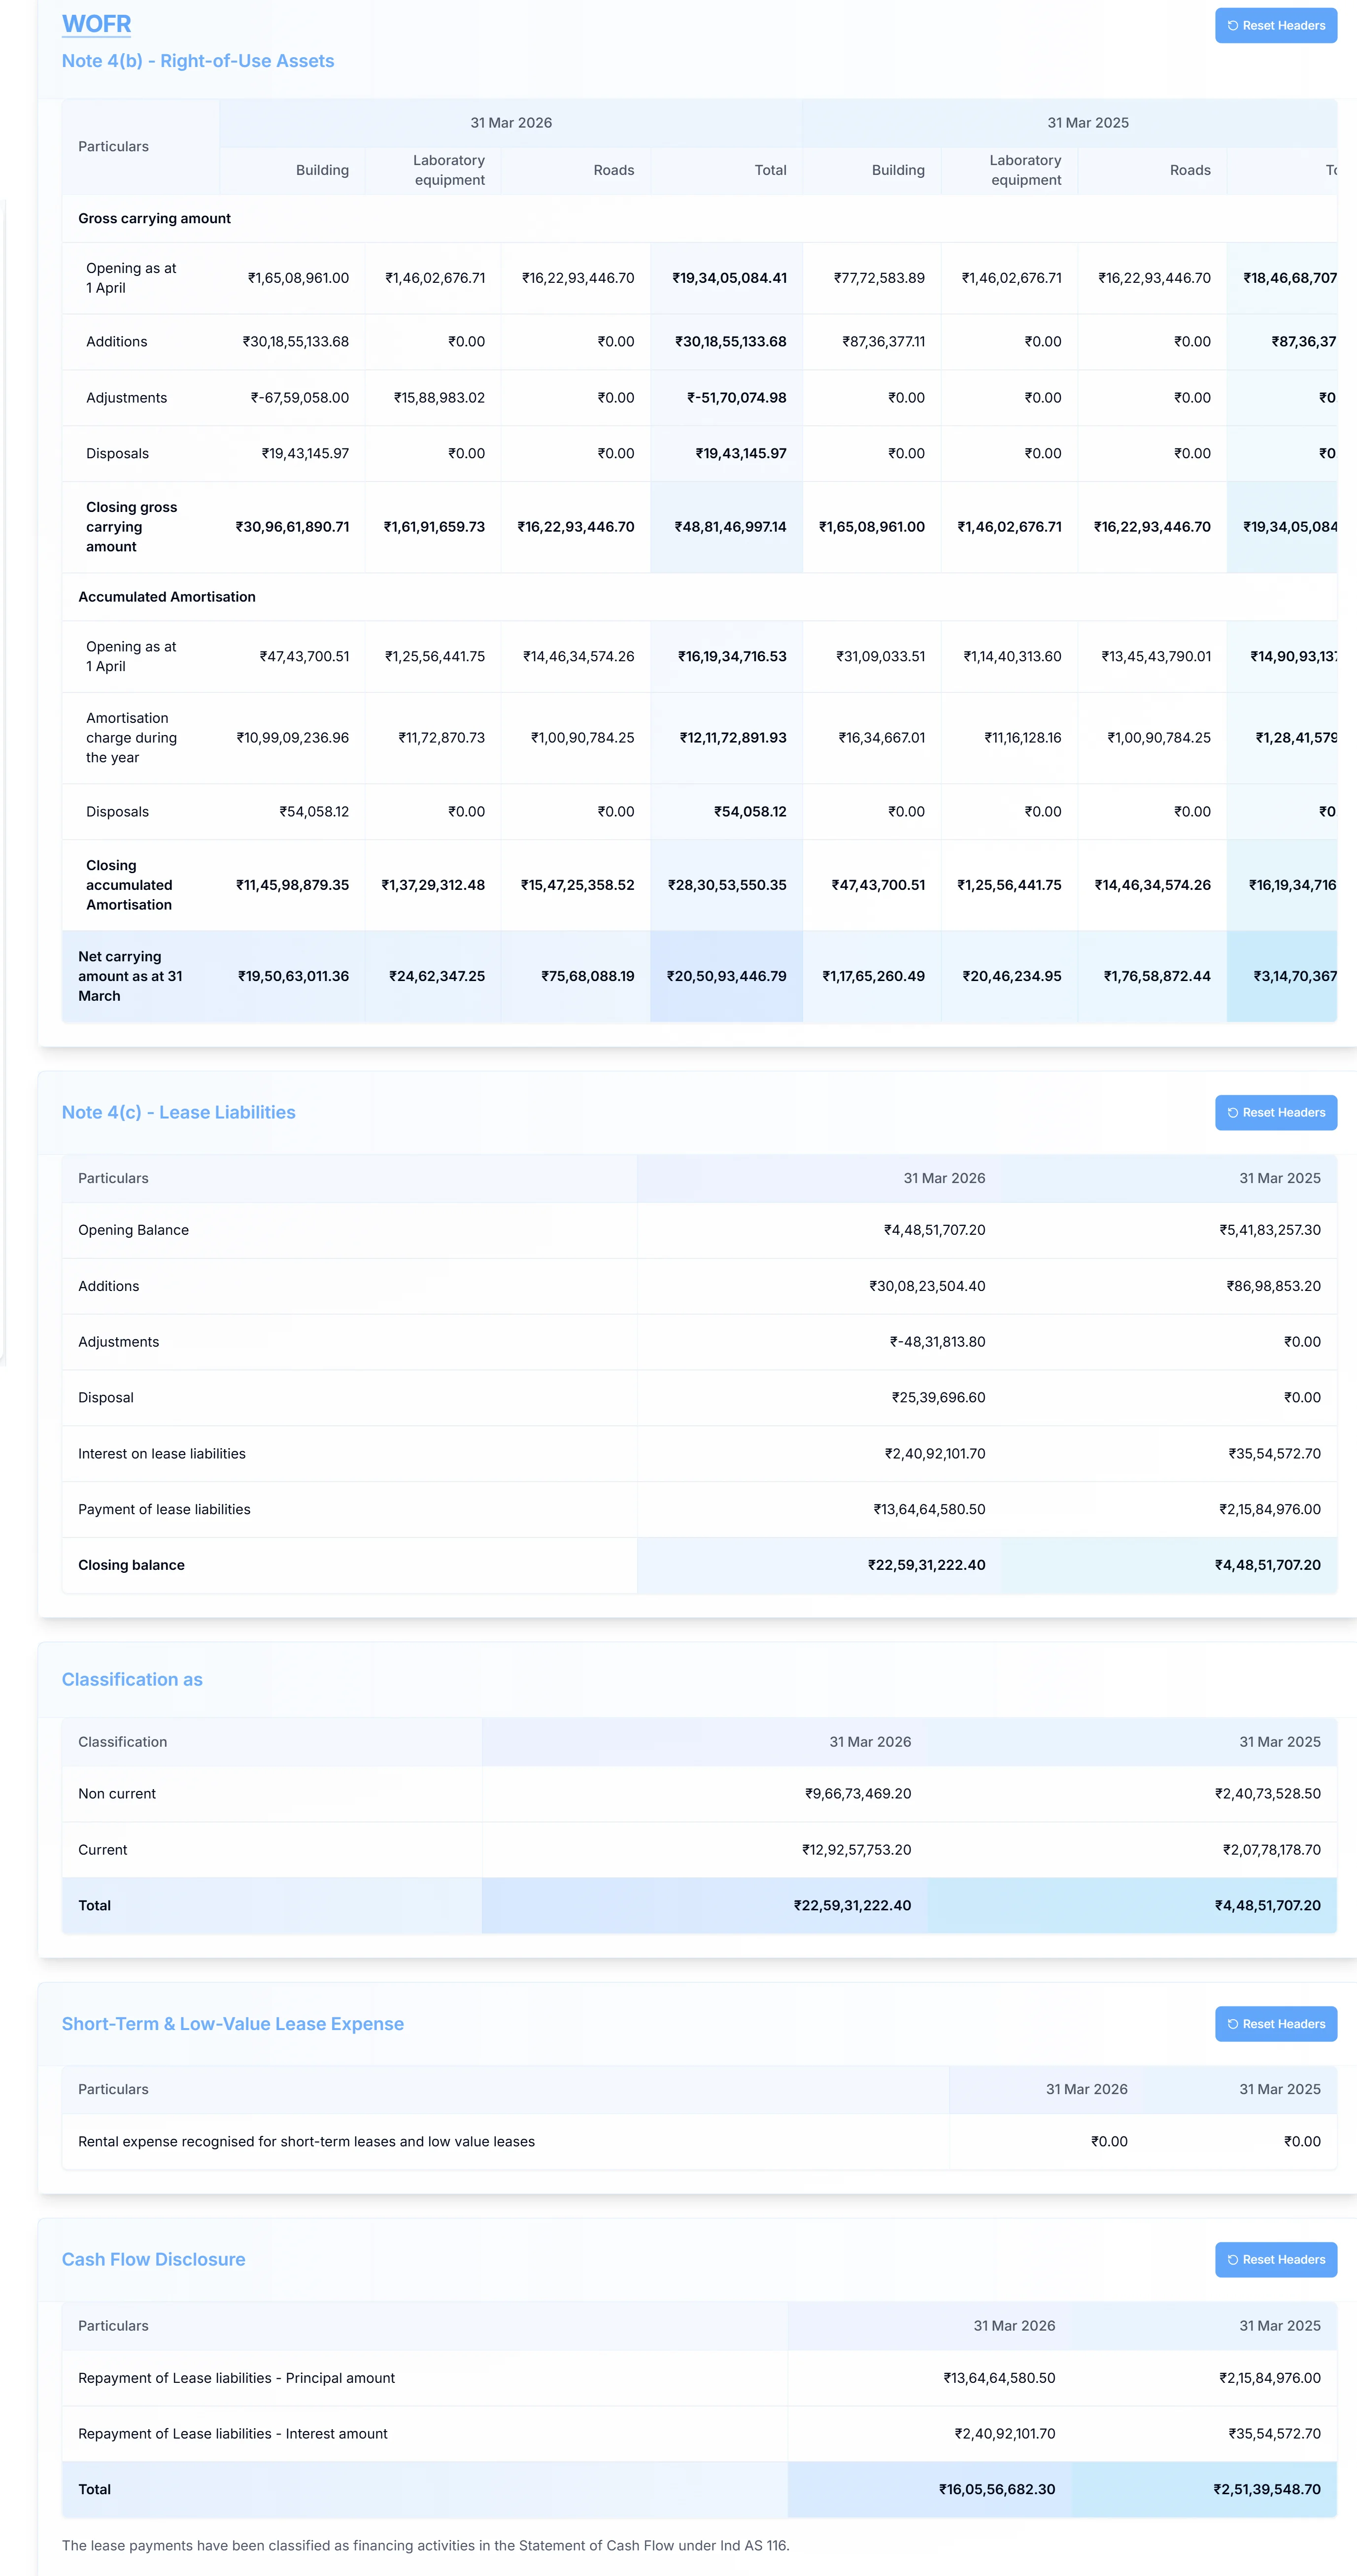1357x2576 pixels.
Task: Select 2025 lease opening balance ₹5,41,83,257.30
Action: point(1270,1230)
